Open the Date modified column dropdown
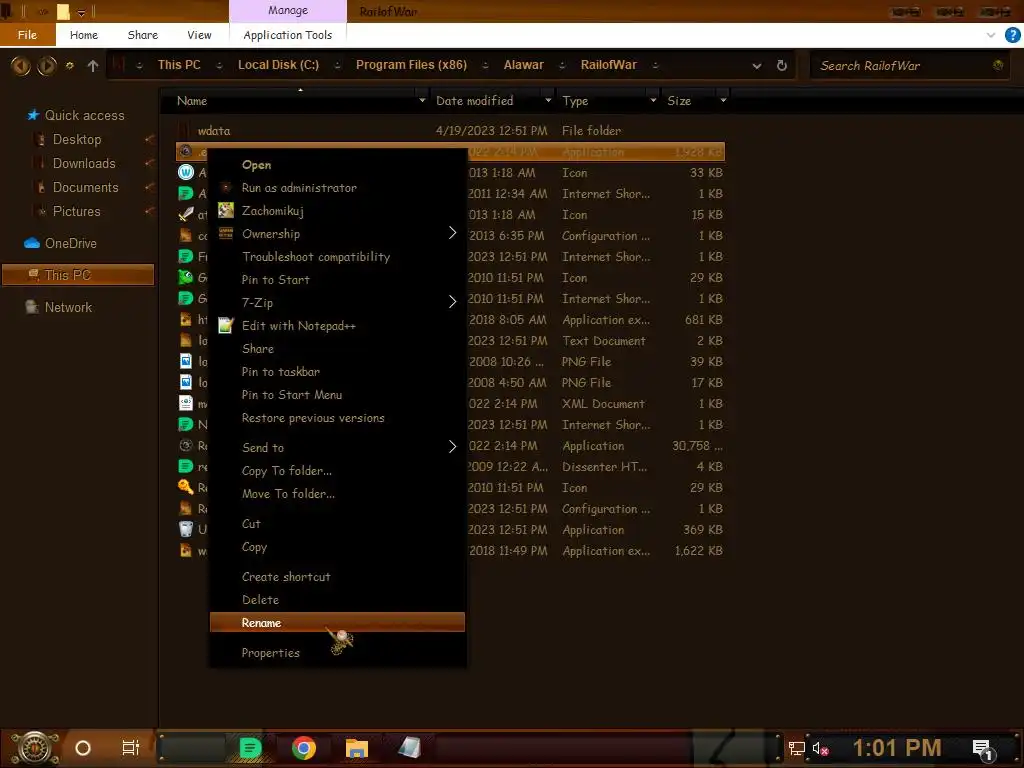This screenshot has height=768, width=1024. click(547, 101)
